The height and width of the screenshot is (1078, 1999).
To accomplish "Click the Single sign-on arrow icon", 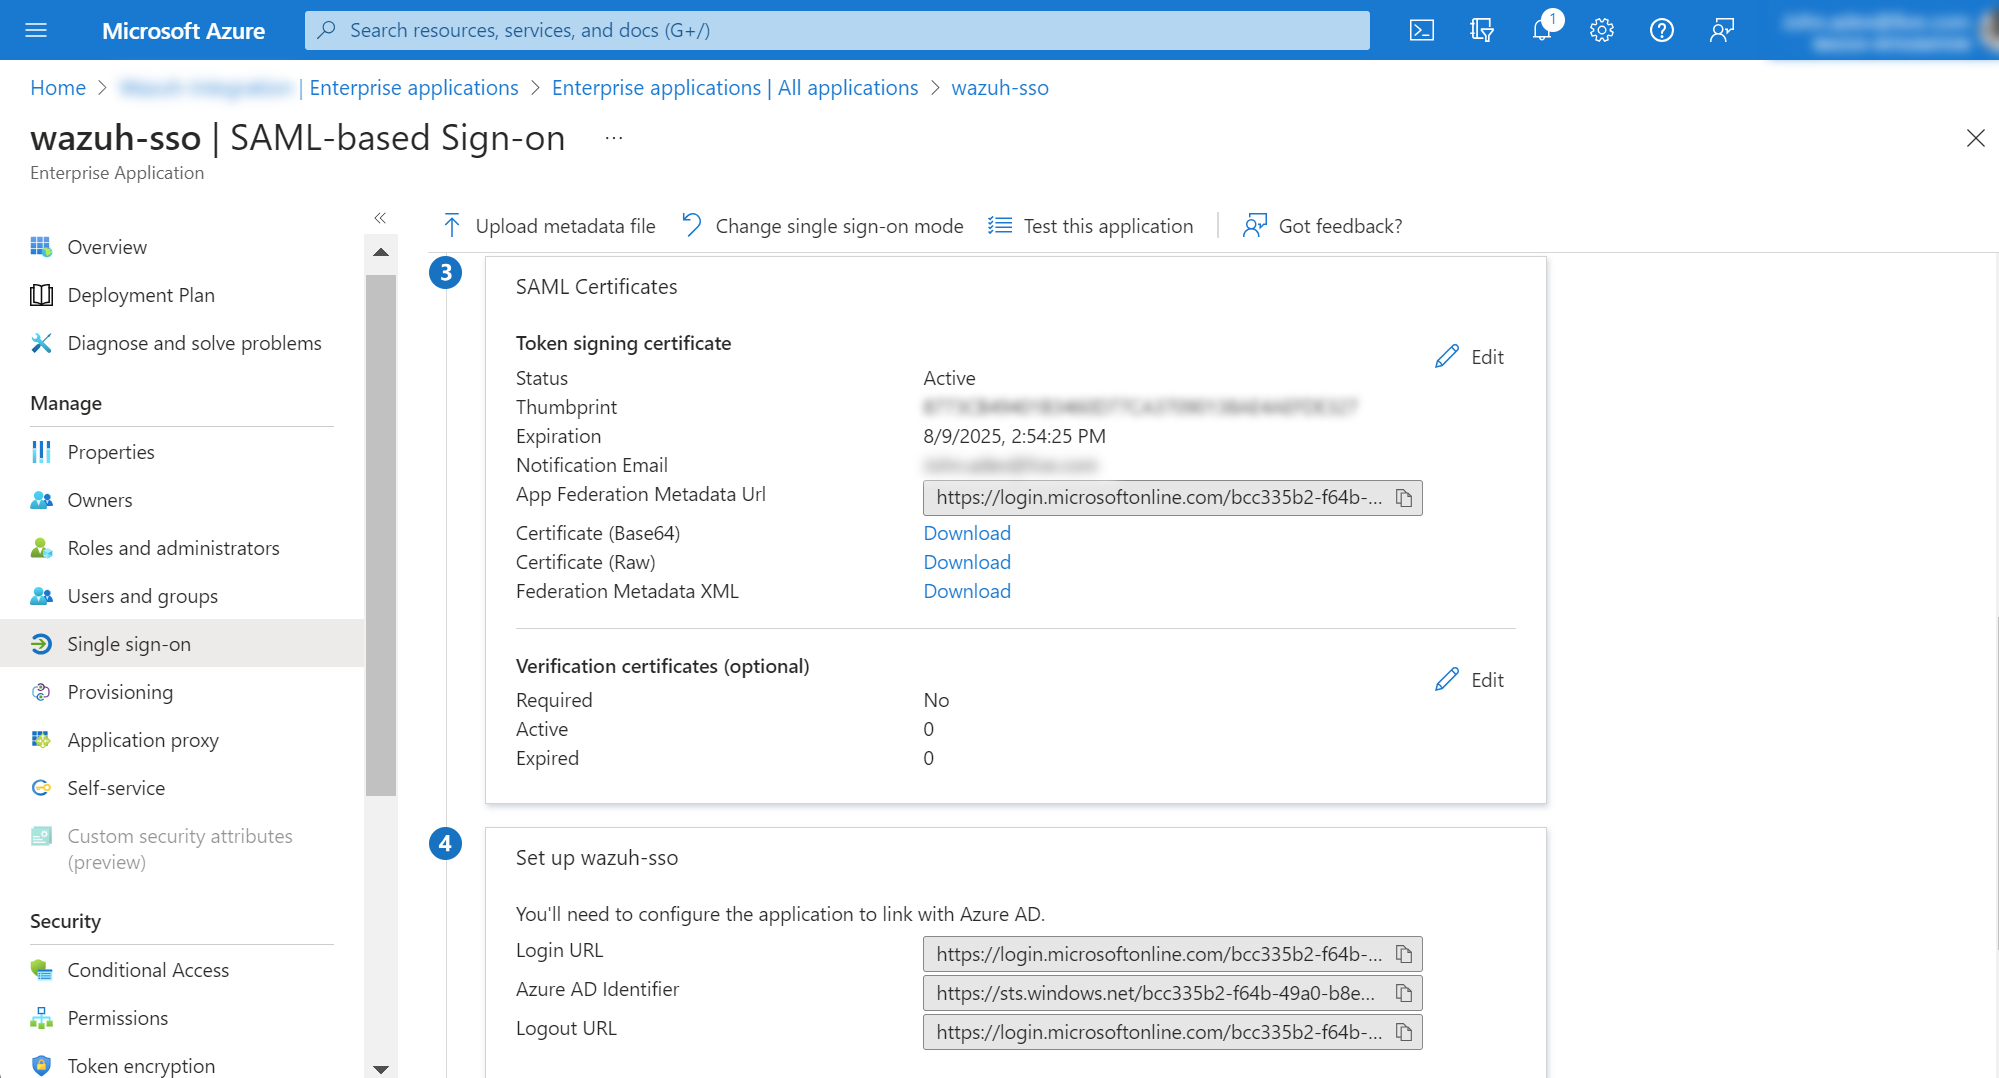I will pyautogui.click(x=41, y=644).
